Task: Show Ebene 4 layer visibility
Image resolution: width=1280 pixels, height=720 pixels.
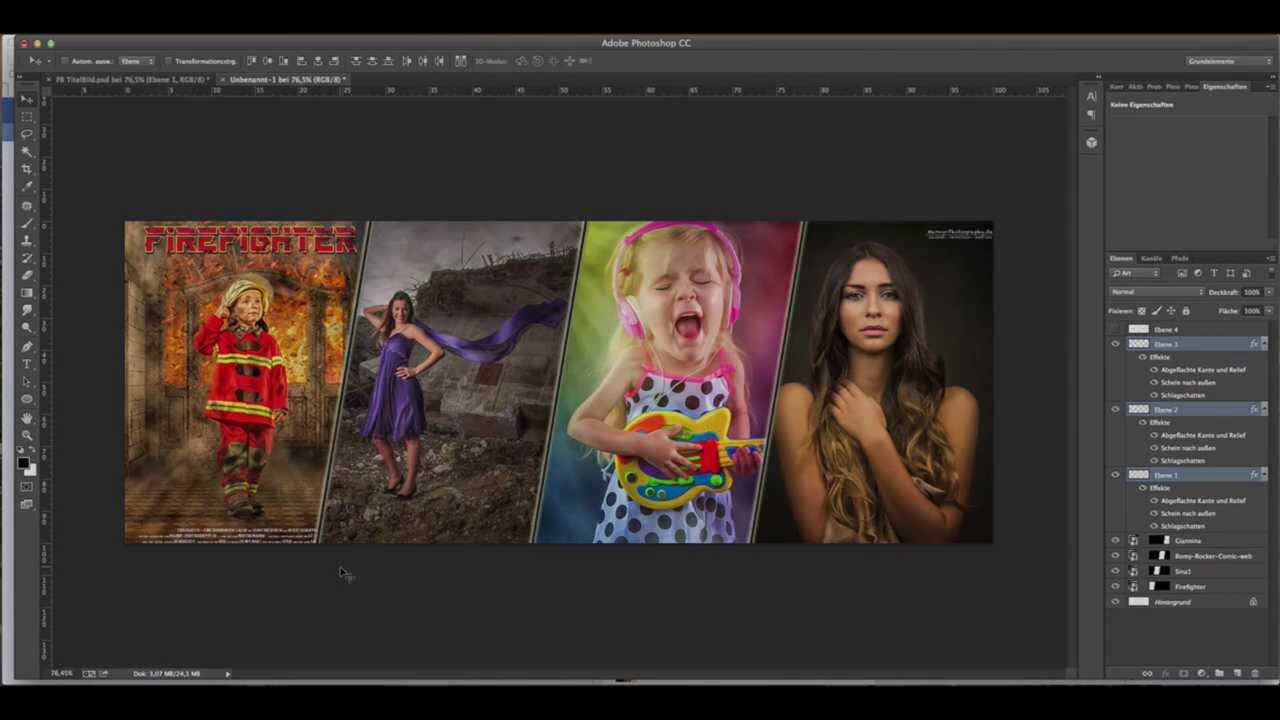Action: (1116, 329)
